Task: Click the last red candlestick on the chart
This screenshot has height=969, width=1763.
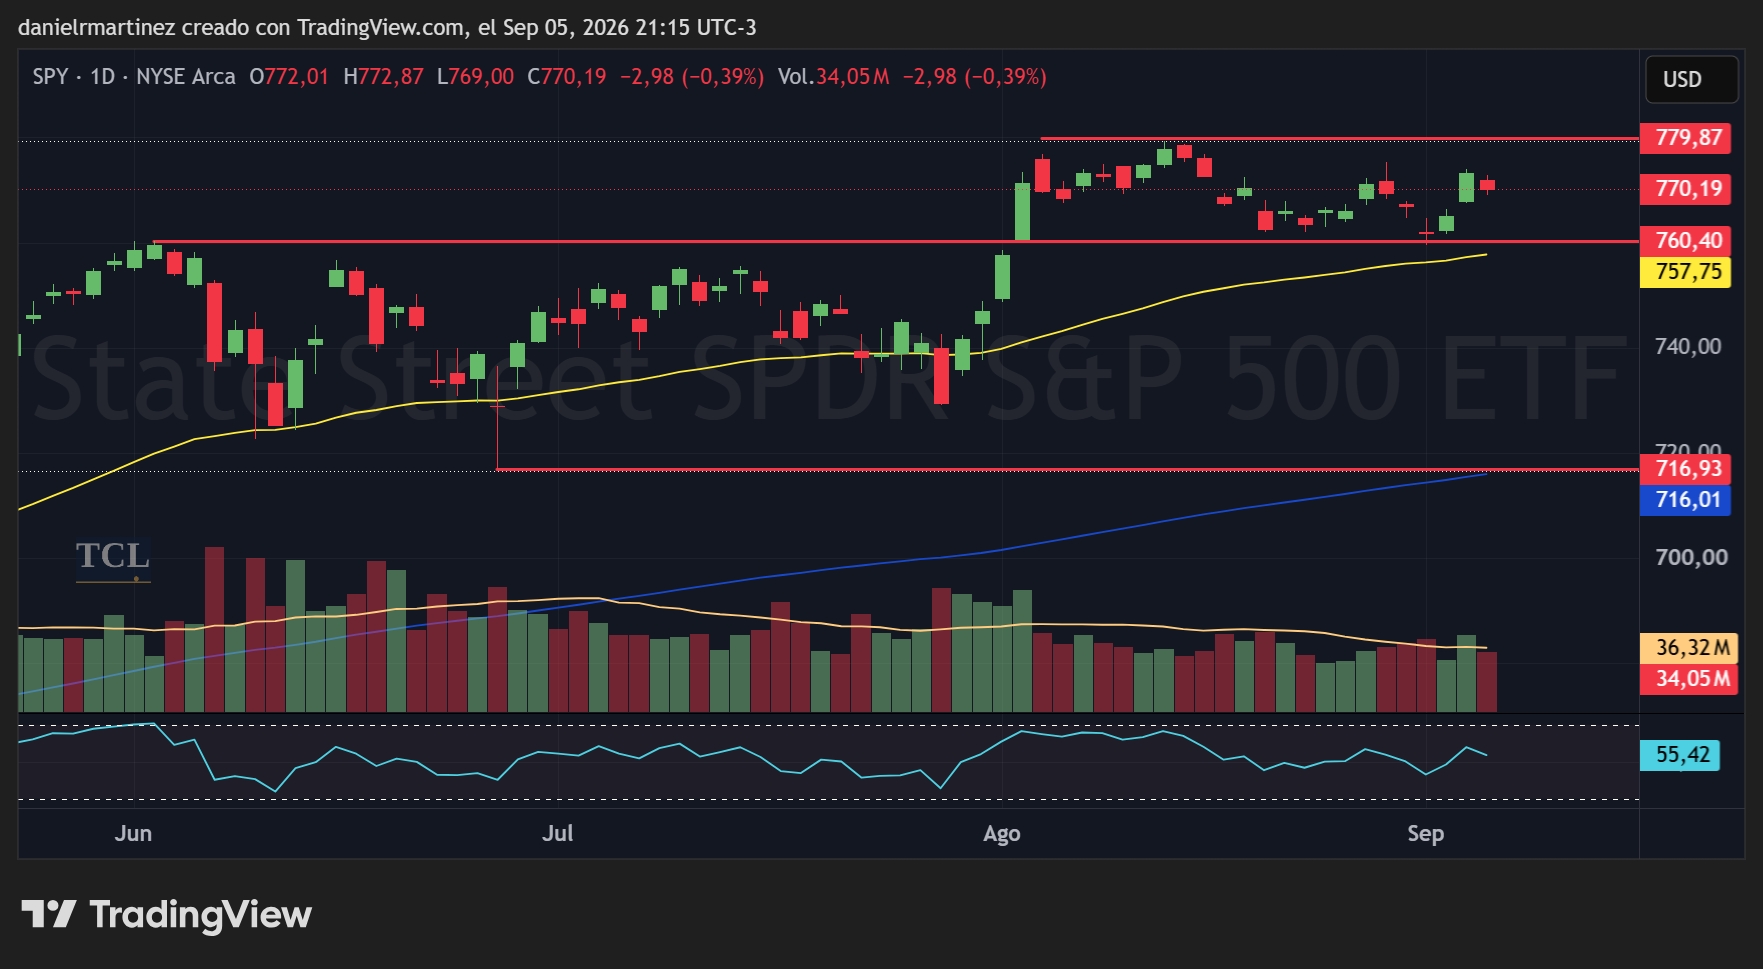Action: click(x=1487, y=184)
